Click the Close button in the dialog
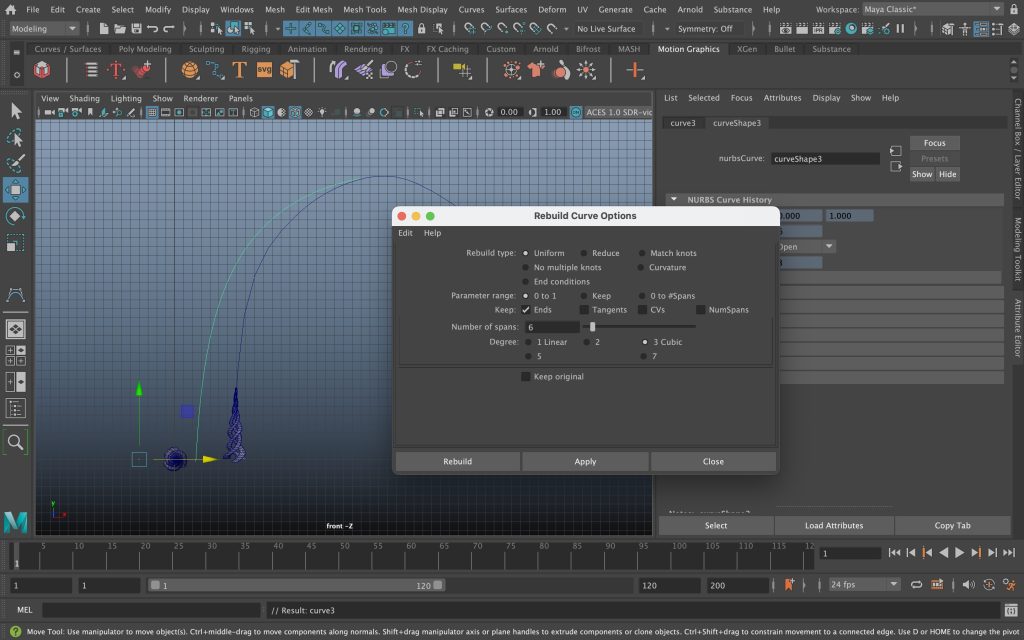The height and width of the screenshot is (640, 1024). 713,461
